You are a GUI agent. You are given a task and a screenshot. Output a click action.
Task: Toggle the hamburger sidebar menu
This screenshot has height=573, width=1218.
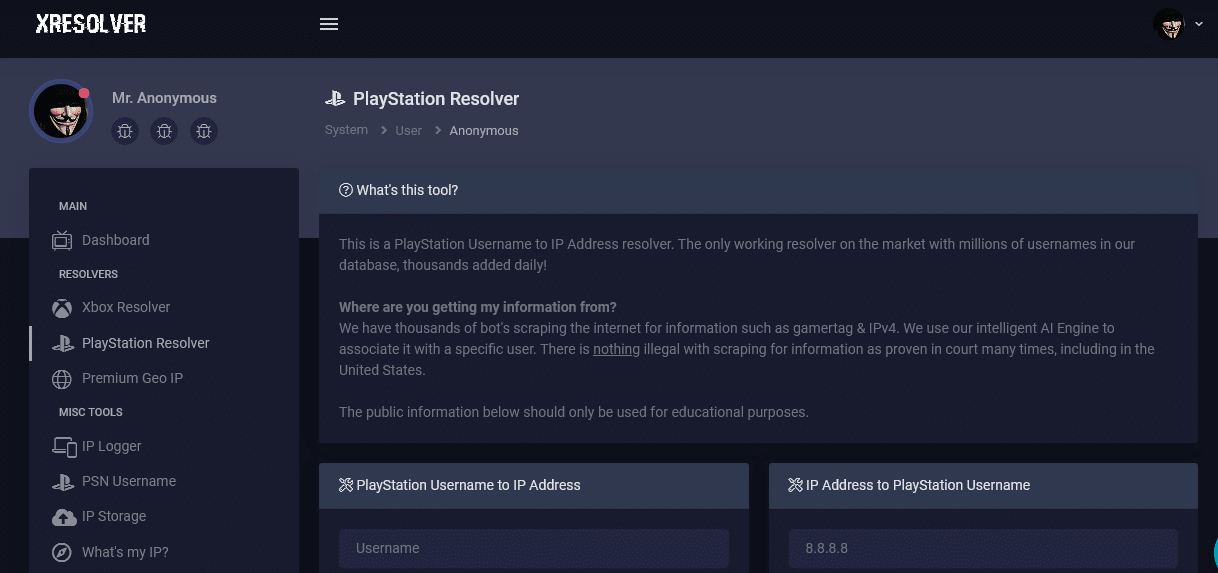tap(329, 24)
